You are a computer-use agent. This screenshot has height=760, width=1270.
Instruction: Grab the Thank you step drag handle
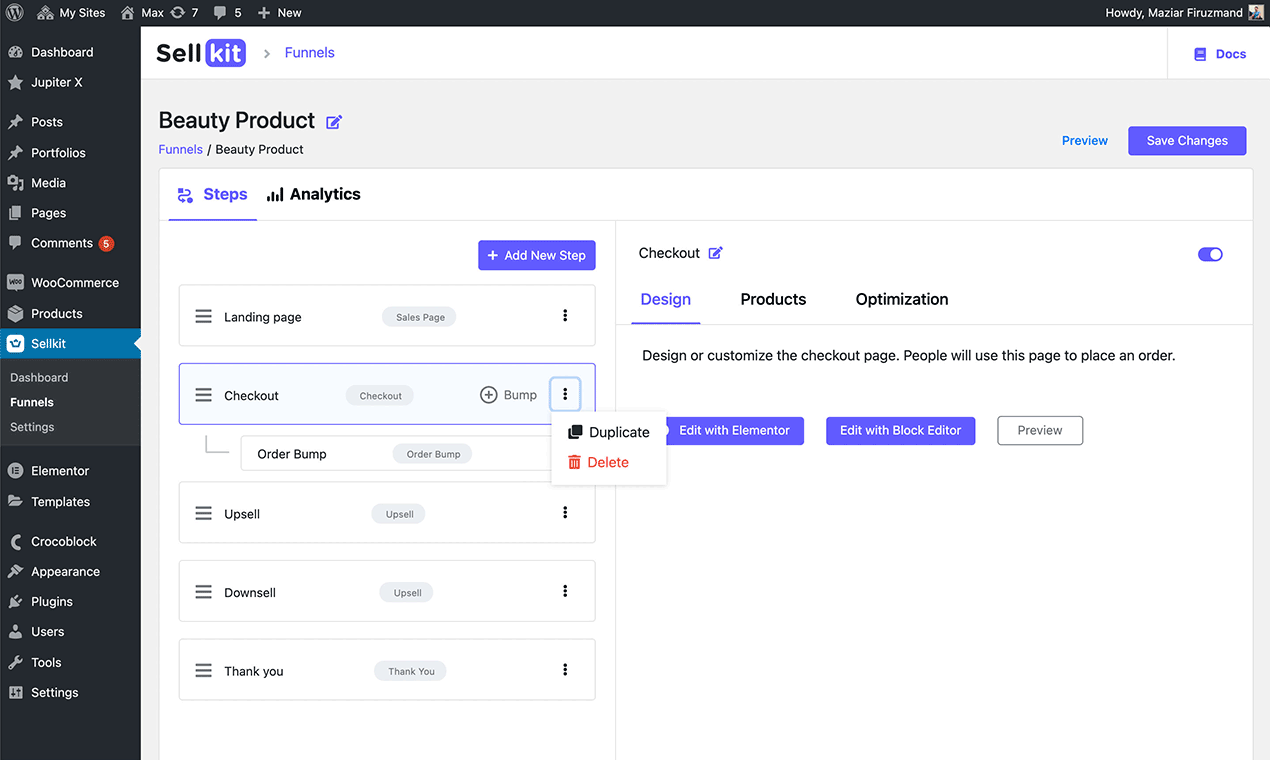click(203, 672)
